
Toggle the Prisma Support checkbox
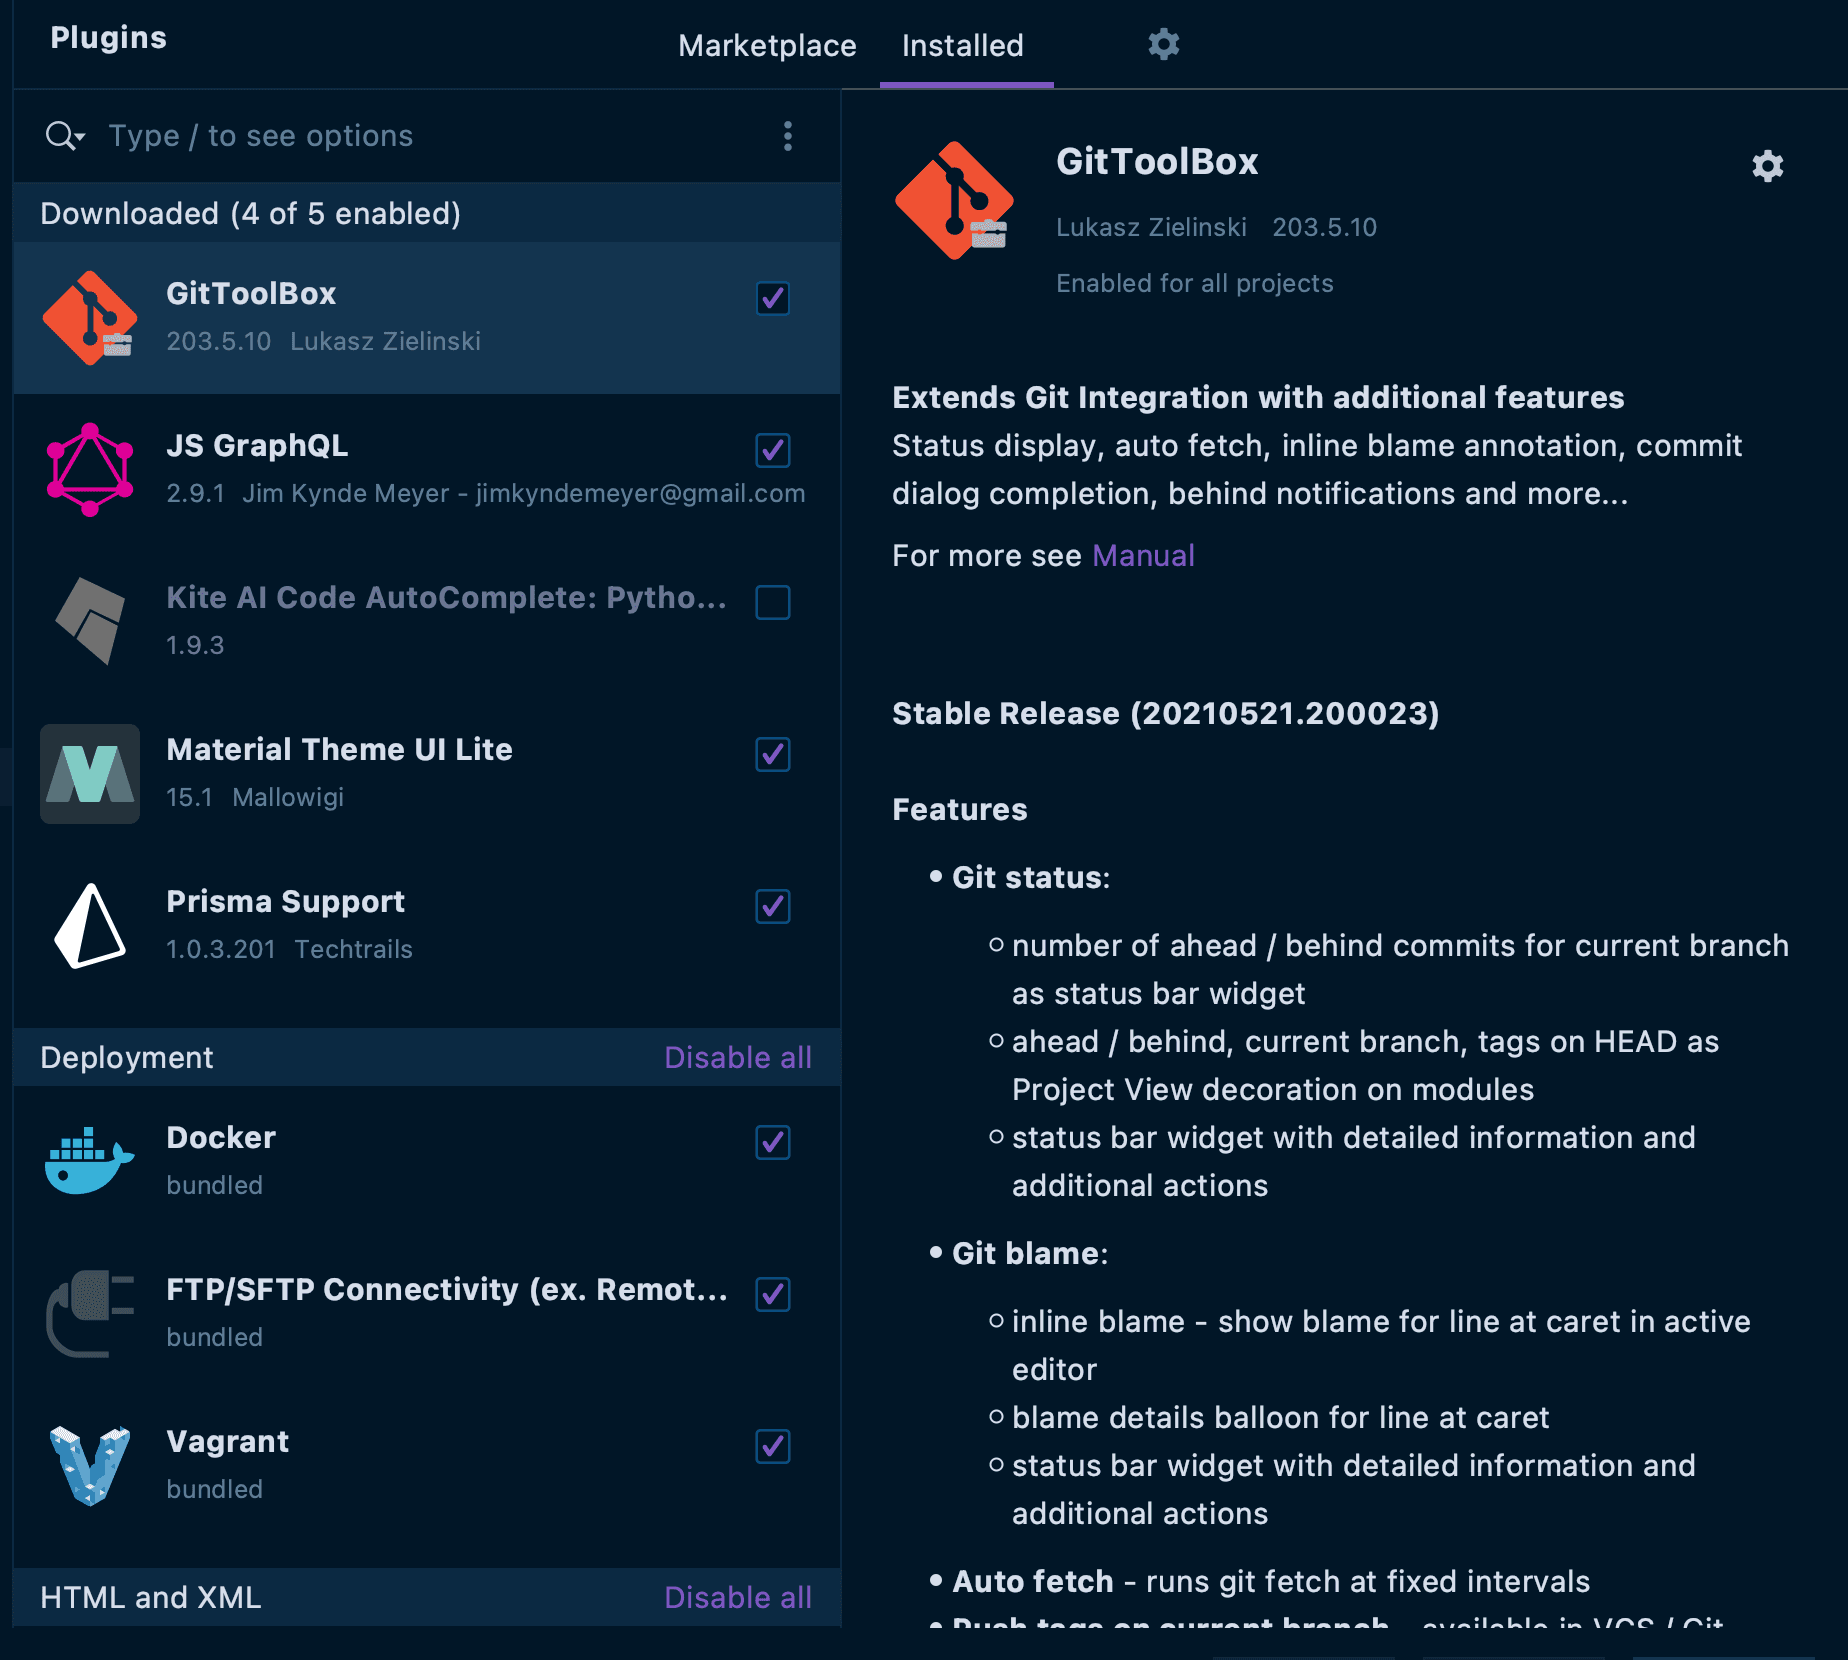[773, 906]
